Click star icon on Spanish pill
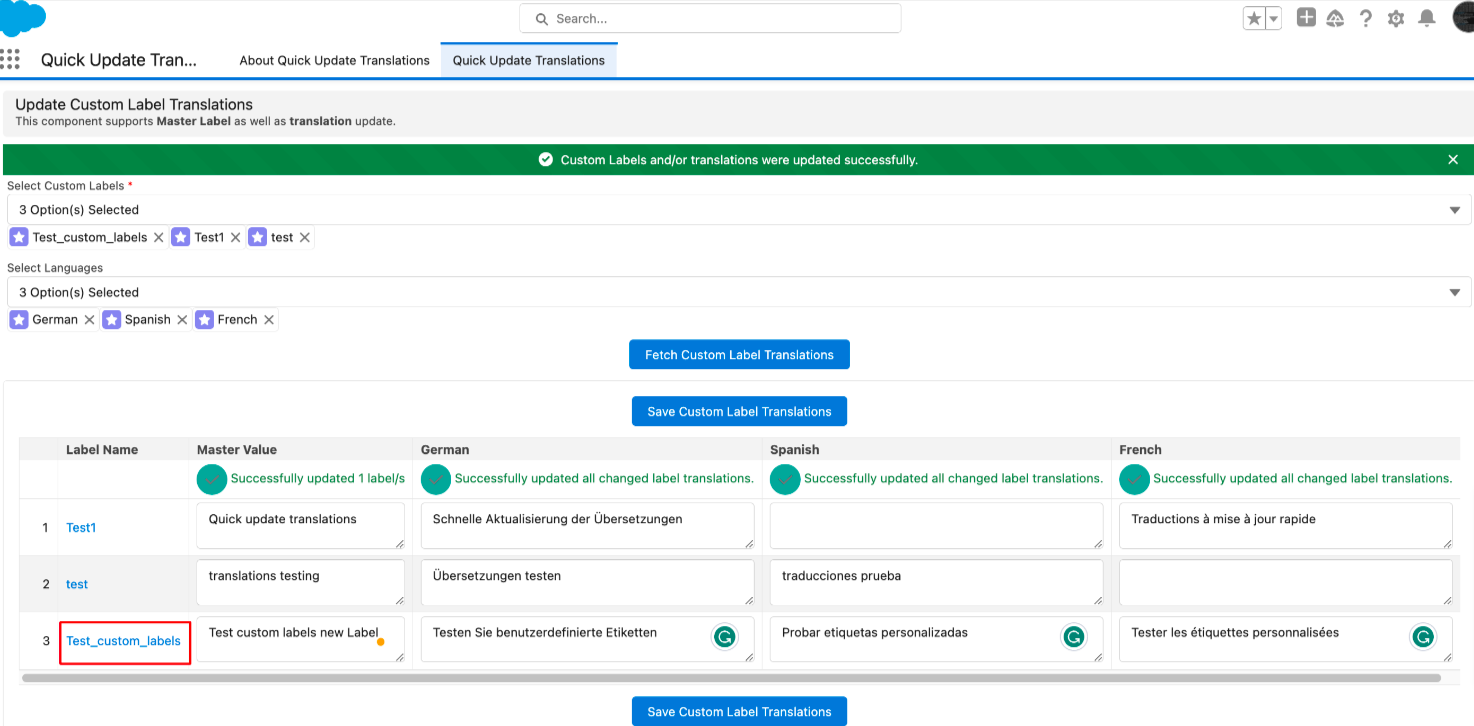The height and width of the screenshot is (726, 1474). point(111,320)
